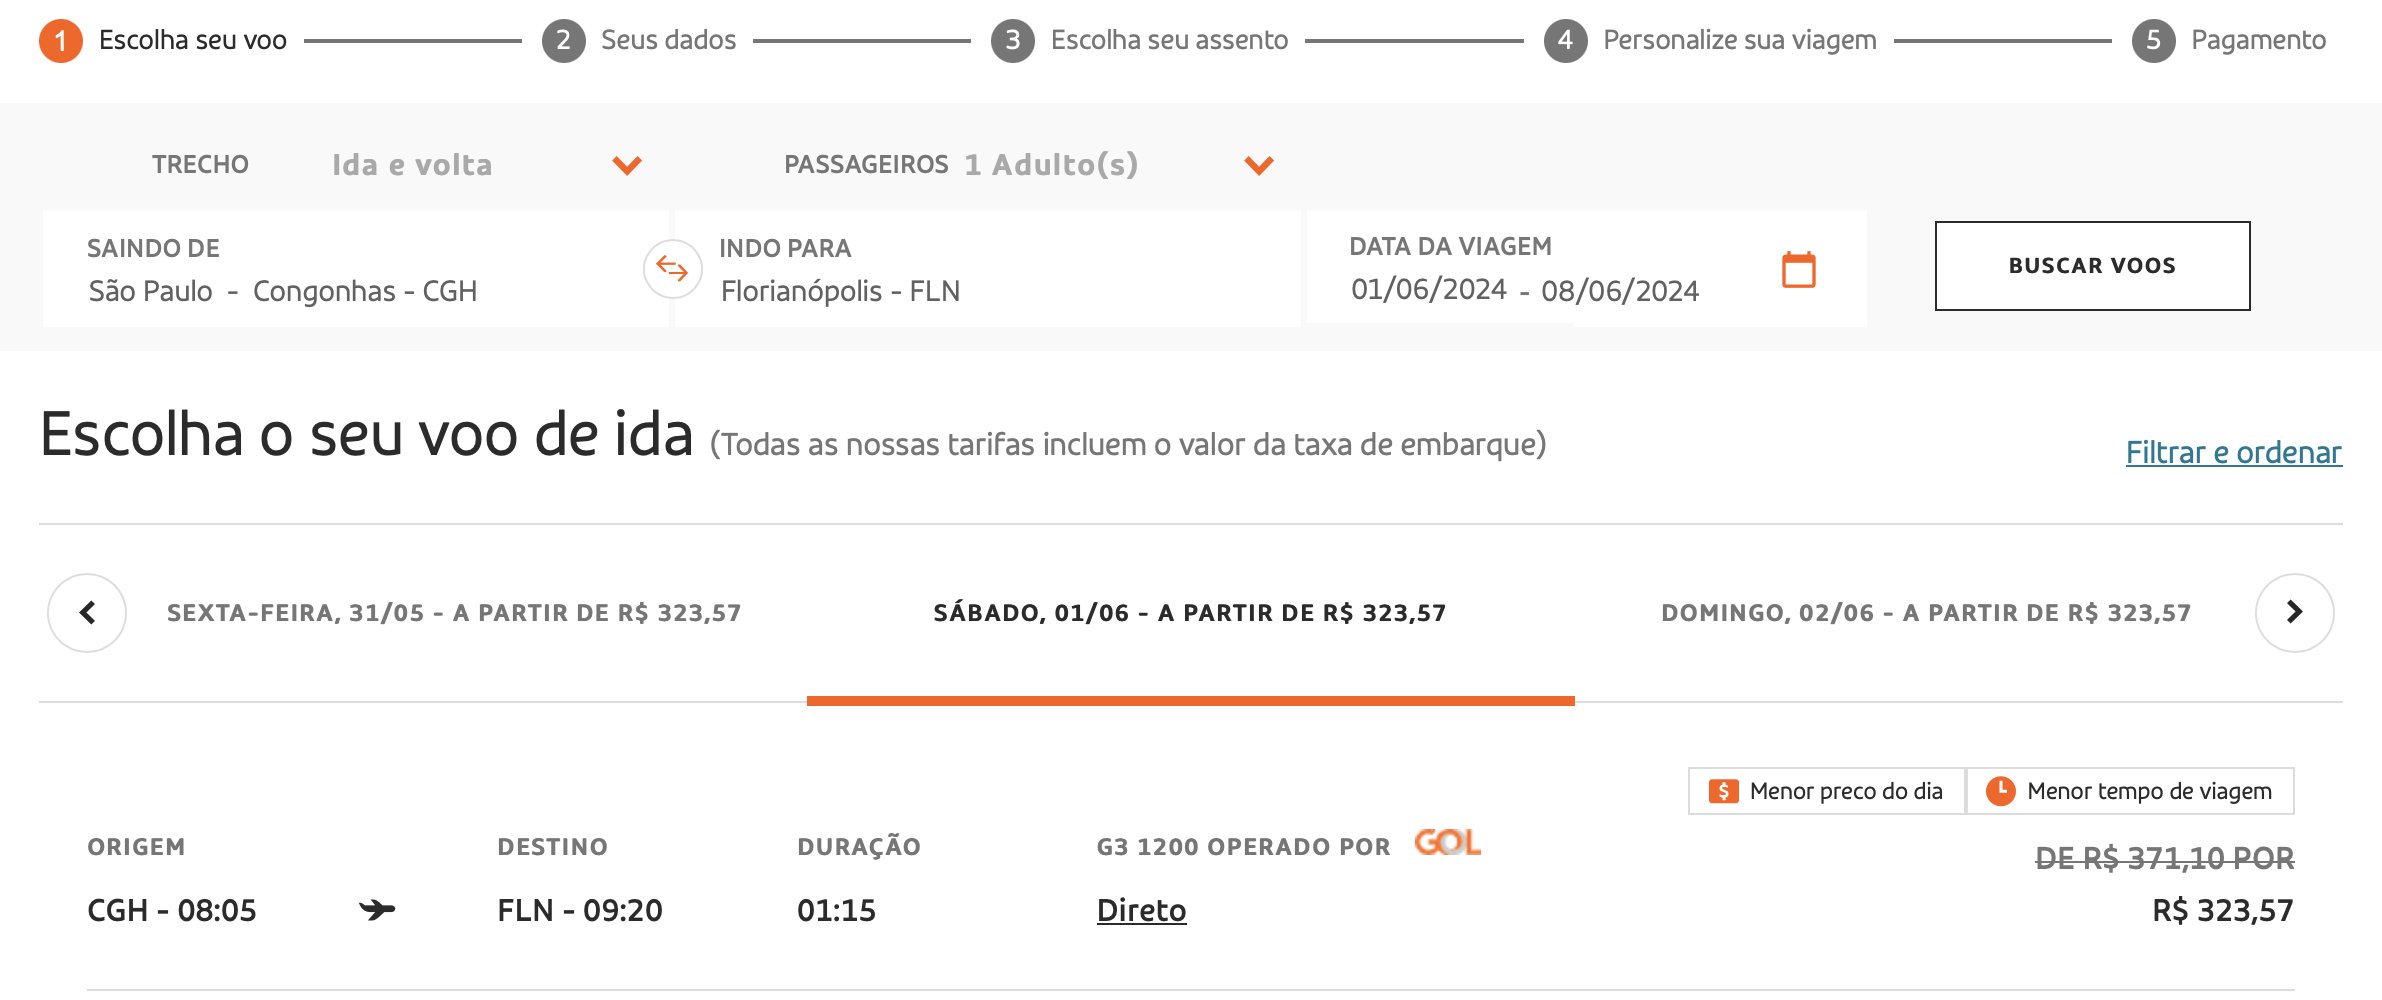This screenshot has height=1000, width=2382.
Task: Open the Direto flight details link
Action: click(1141, 910)
